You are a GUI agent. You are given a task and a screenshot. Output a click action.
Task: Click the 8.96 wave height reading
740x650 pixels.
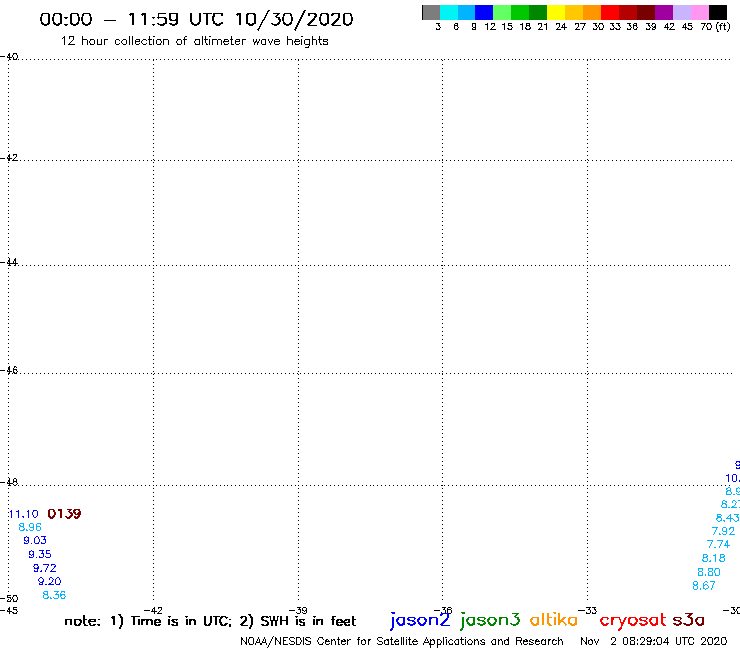(x=30, y=527)
